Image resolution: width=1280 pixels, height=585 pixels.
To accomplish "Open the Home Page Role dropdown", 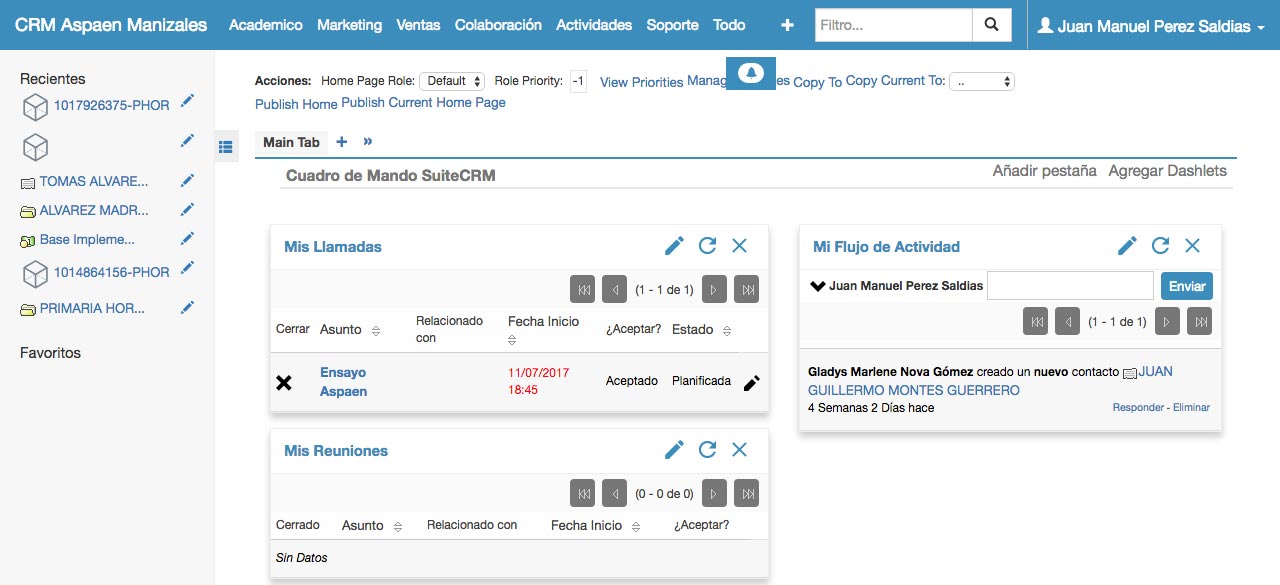I will (x=452, y=81).
